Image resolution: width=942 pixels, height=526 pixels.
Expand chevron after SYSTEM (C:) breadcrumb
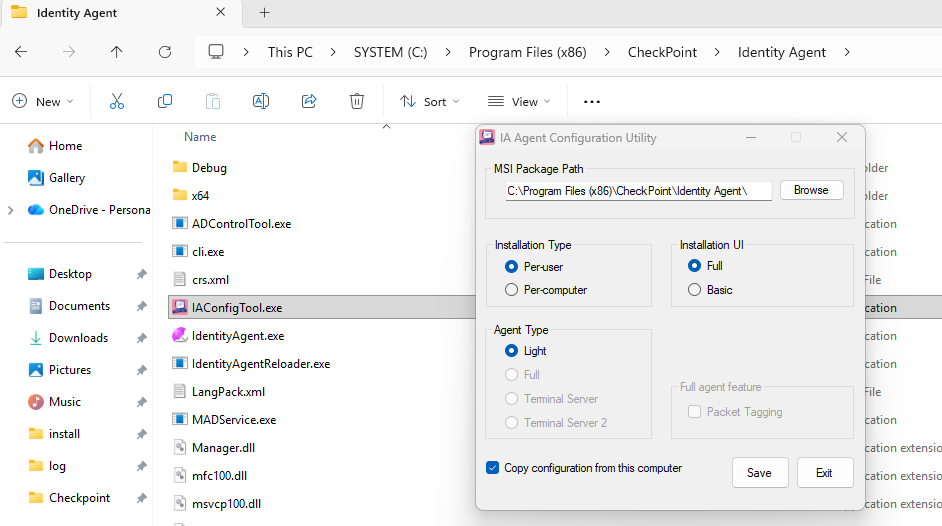coord(448,52)
